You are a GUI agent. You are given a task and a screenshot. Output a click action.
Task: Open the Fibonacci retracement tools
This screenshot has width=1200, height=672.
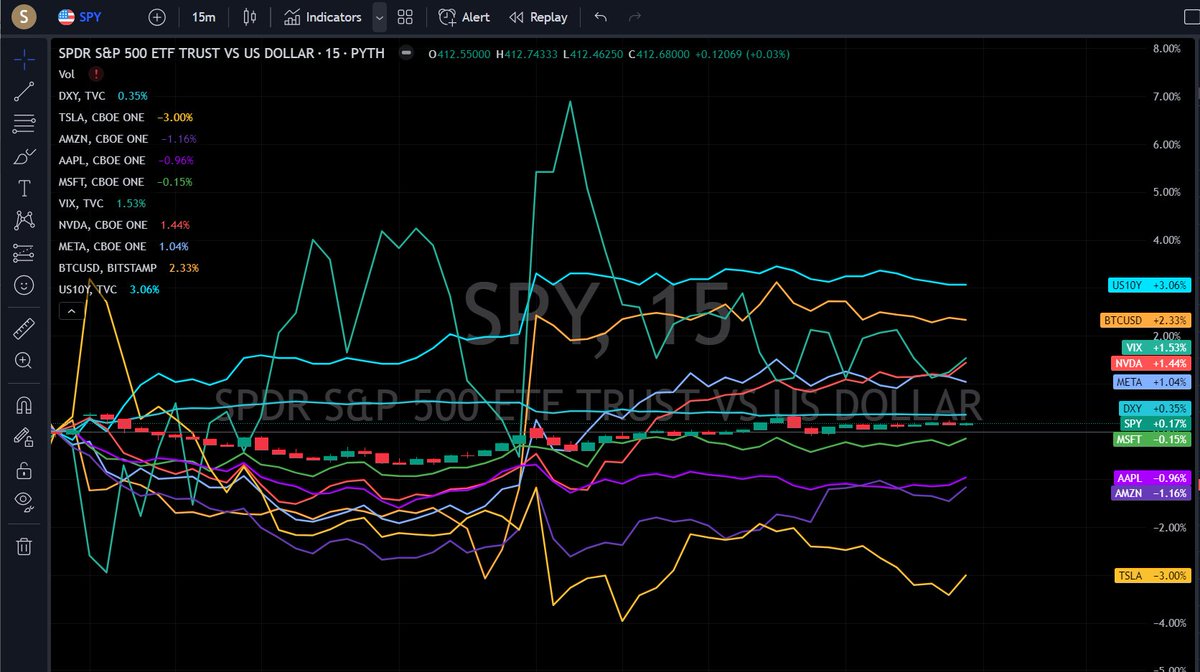[25, 124]
